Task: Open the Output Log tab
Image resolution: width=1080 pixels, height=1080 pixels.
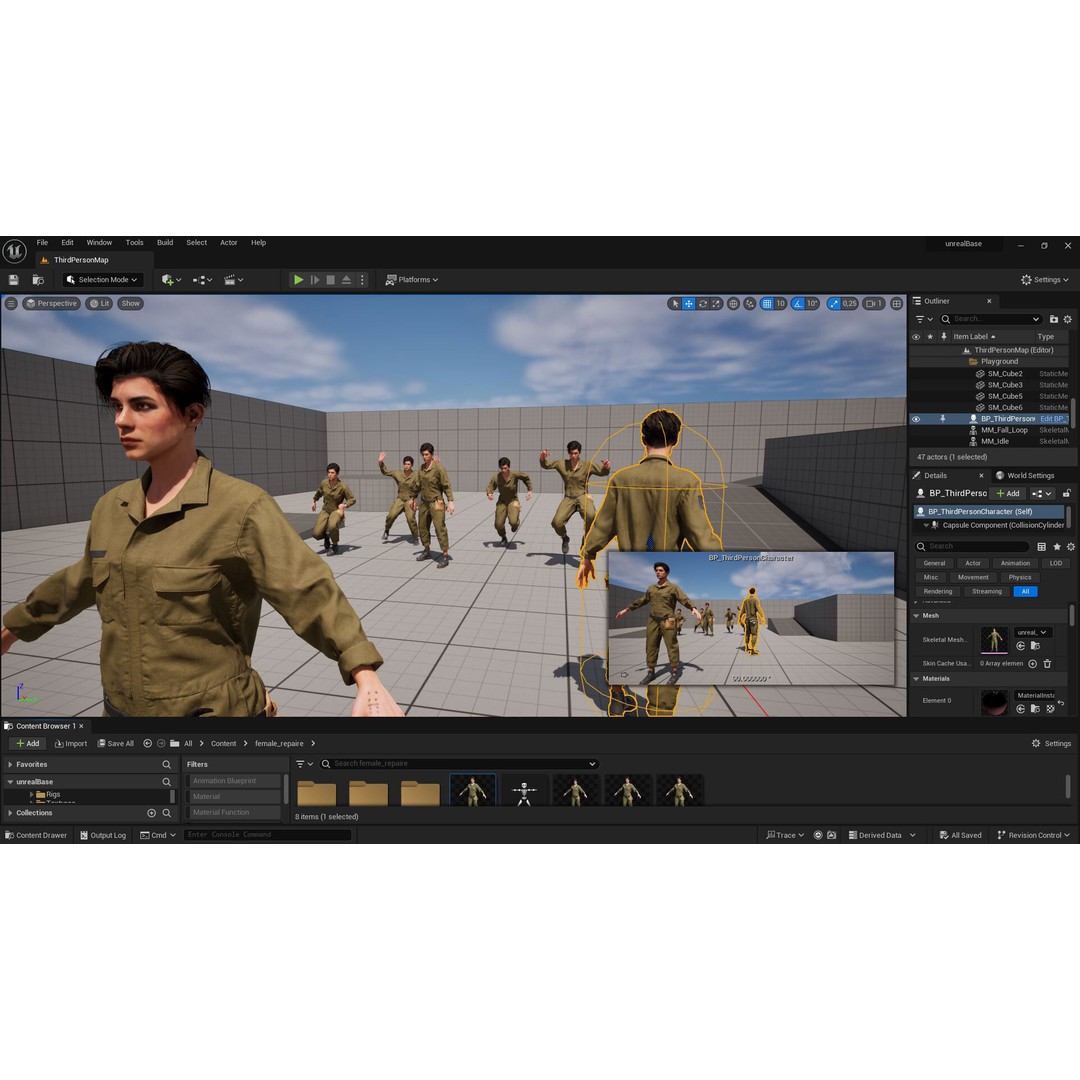Action: tap(103, 835)
